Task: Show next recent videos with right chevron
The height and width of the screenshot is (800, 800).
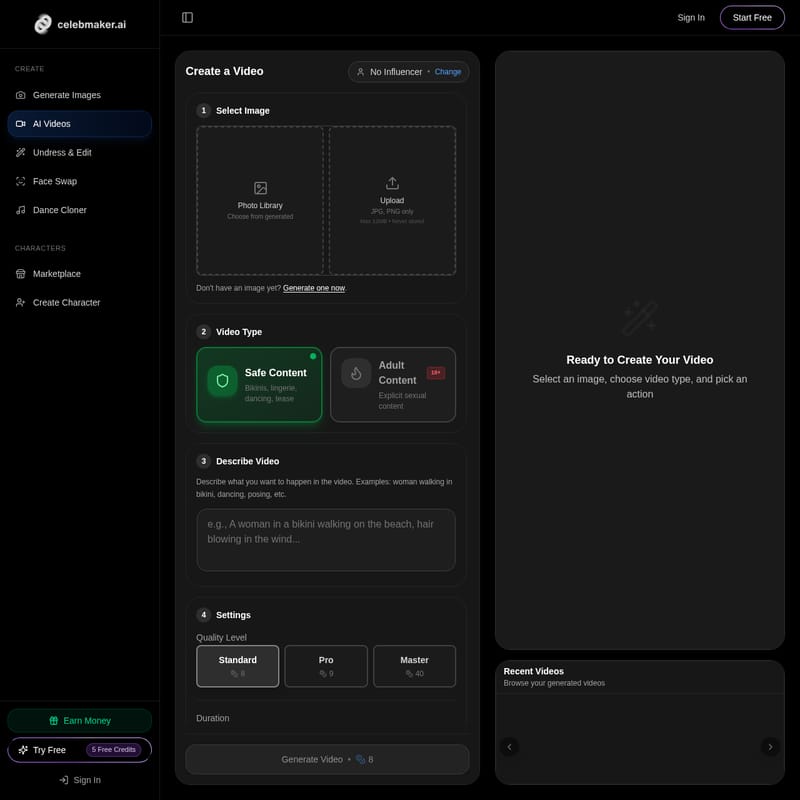Action: [769, 746]
